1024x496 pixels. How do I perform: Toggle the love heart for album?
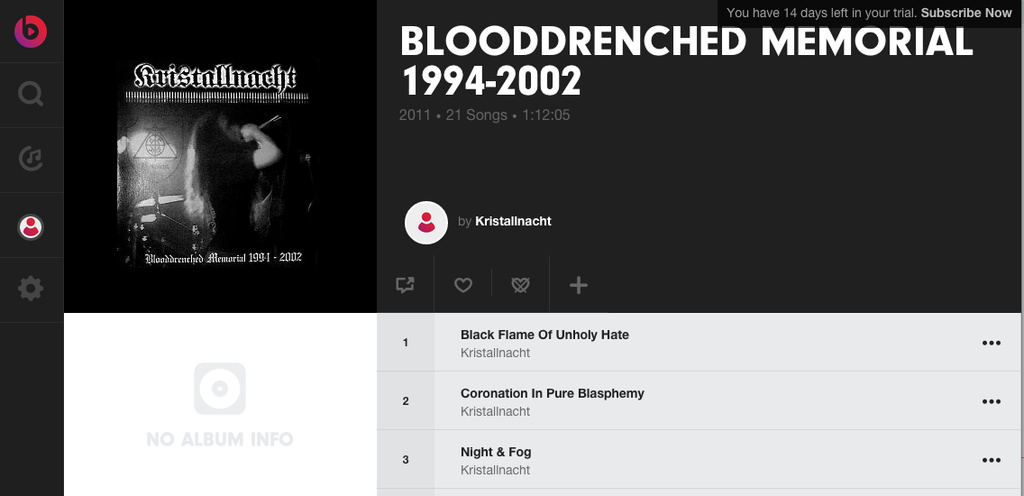pos(463,285)
